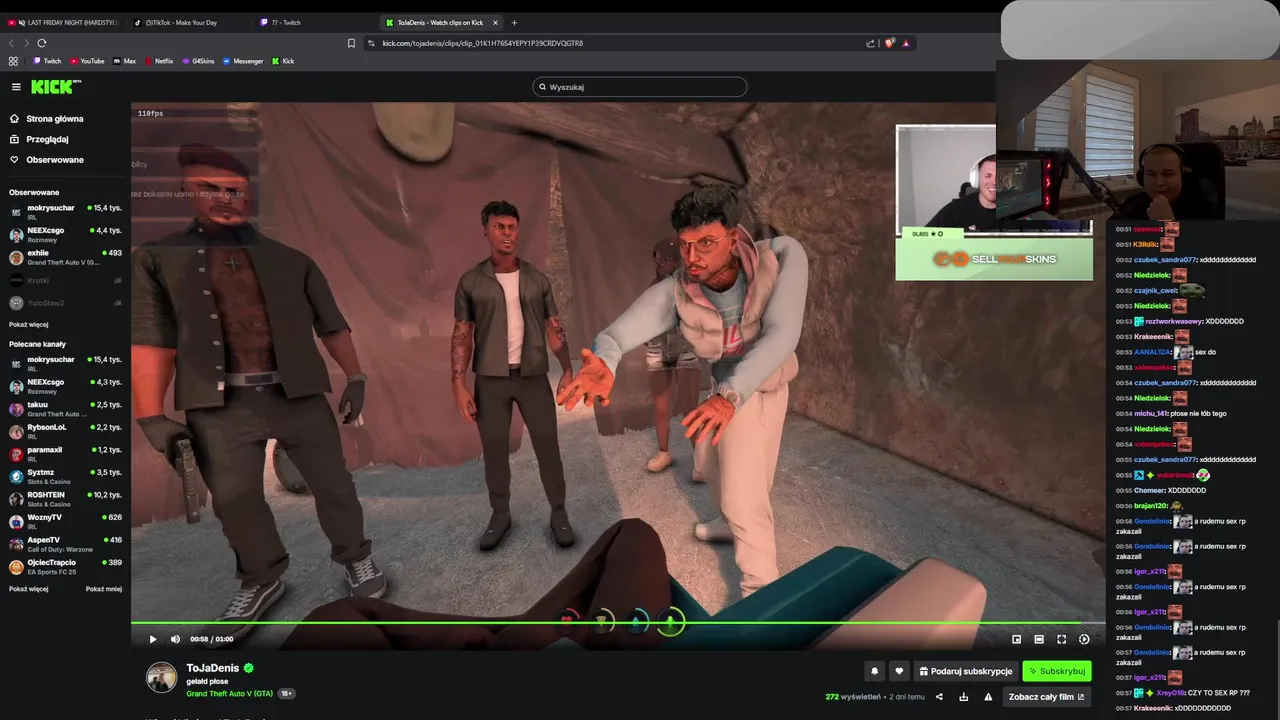Mute the clip volume

(x=175, y=639)
